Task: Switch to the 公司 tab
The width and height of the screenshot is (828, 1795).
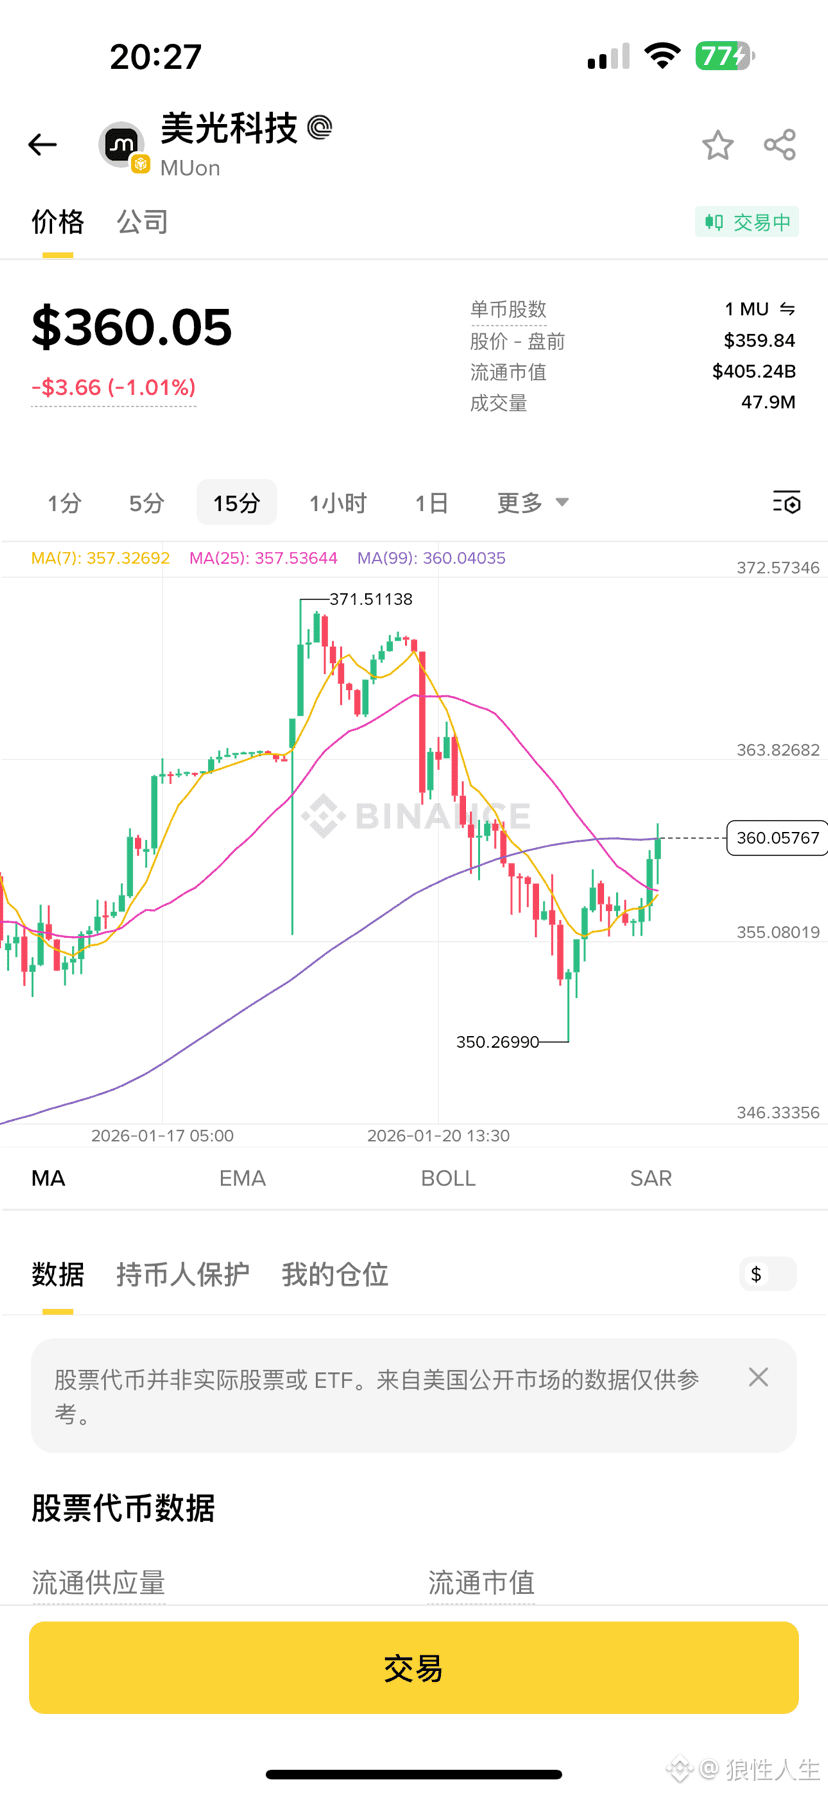Action: (142, 222)
